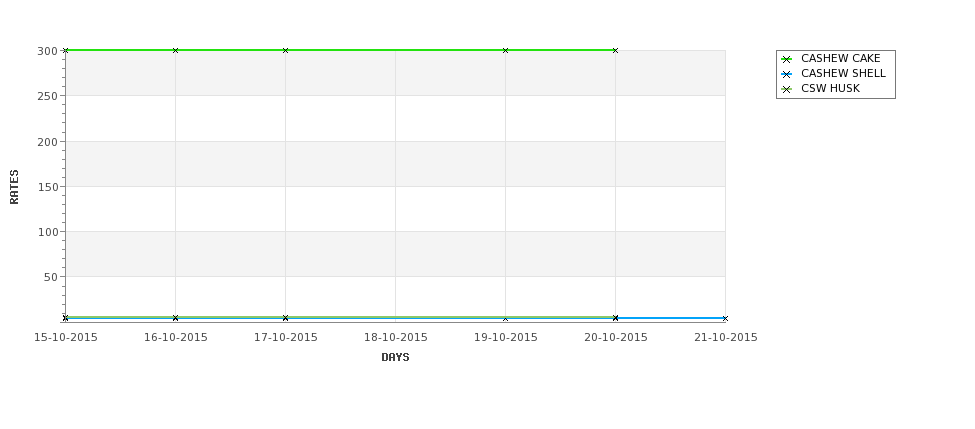Click the 150 value on the y-axis

47,187
